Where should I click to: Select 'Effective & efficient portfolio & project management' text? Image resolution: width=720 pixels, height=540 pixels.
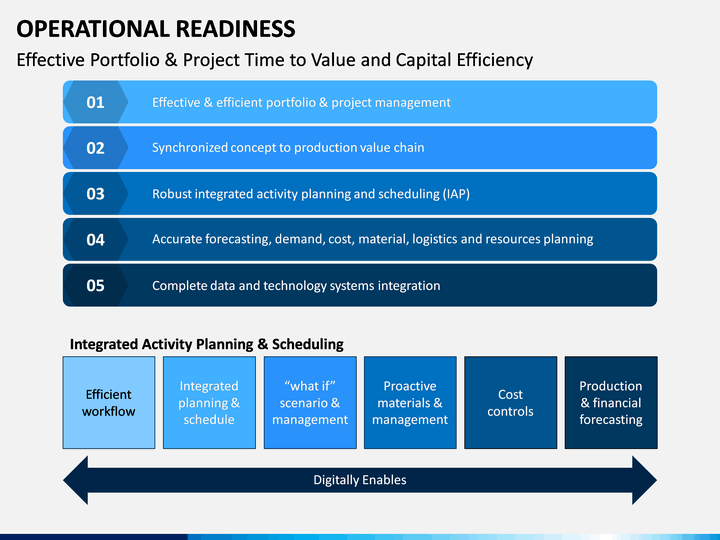tap(301, 102)
